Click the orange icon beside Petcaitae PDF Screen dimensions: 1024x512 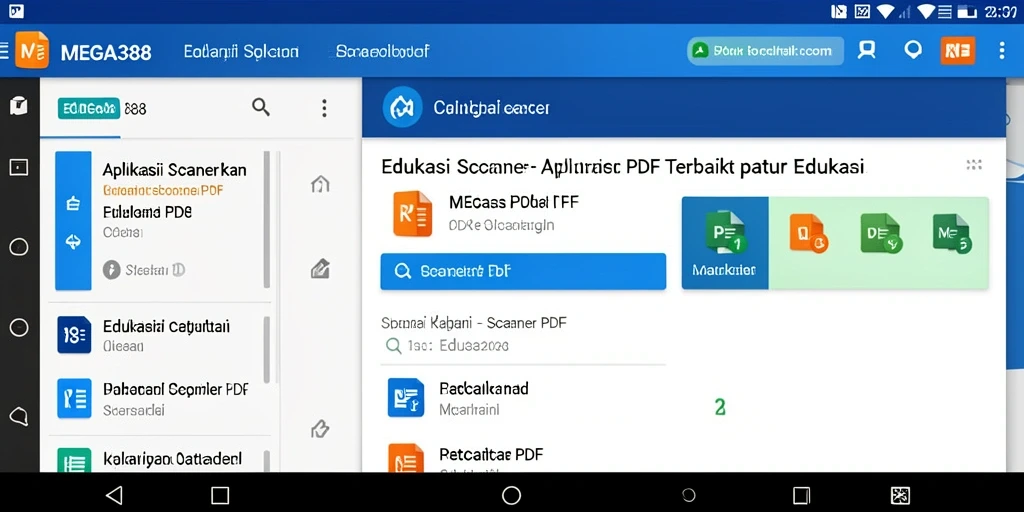pyautogui.click(x=406, y=458)
